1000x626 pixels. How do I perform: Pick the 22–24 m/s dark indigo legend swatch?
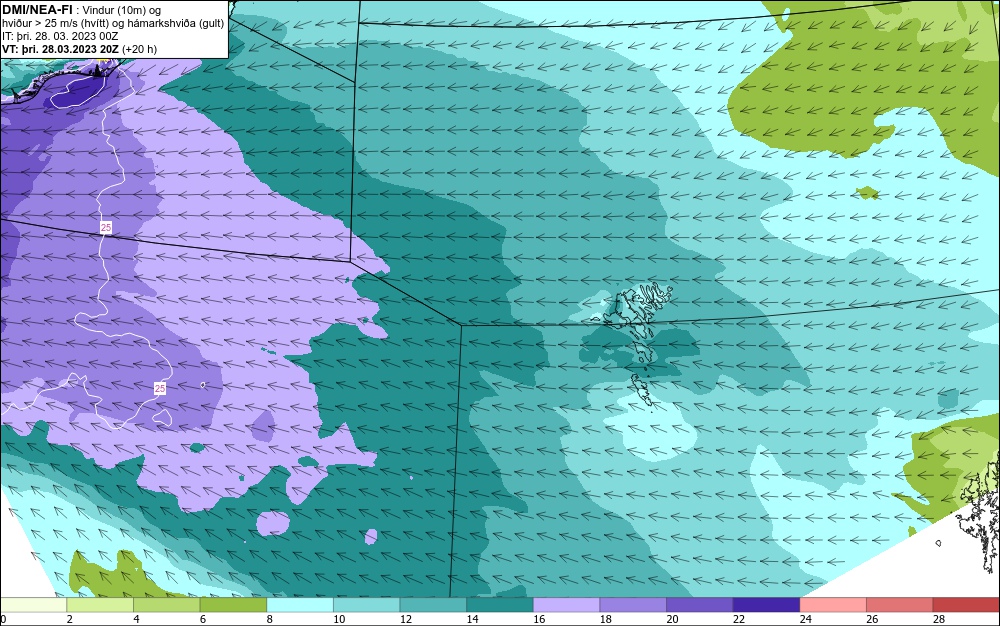tap(767, 605)
